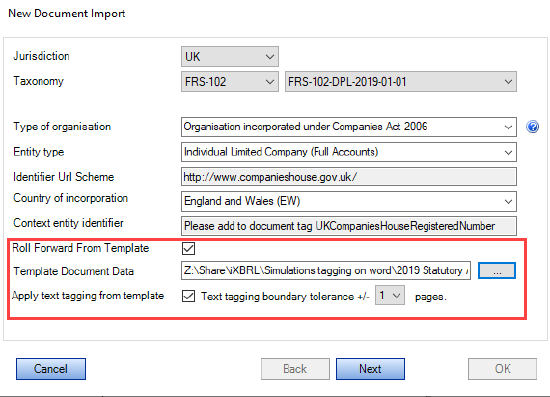Click the Country of incorporation label

(x=71, y=198)
